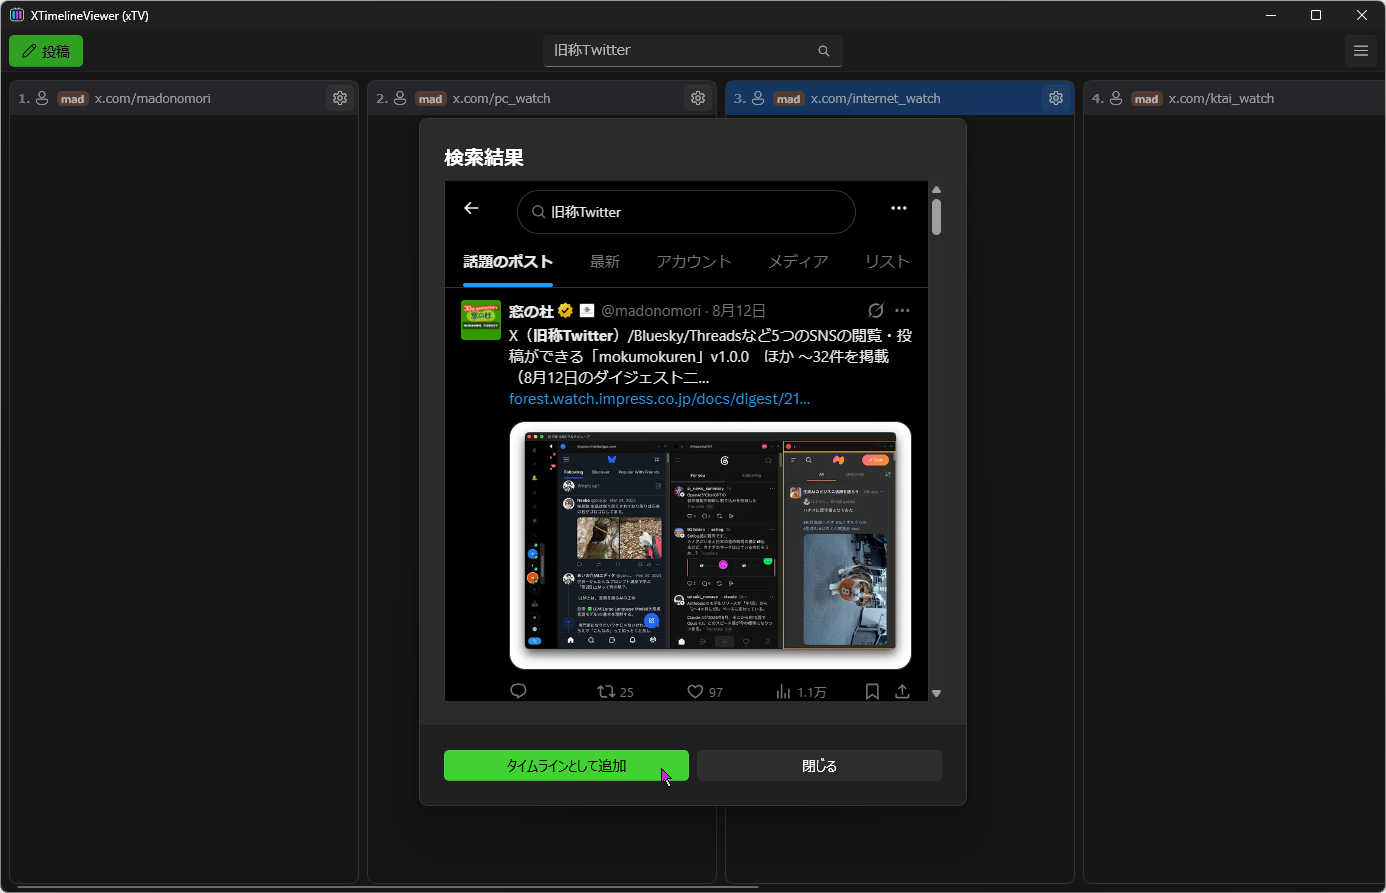The image size is (1386, 893).
Task: Click the 窓の杜 account name
Action: [x=531, y=311]
